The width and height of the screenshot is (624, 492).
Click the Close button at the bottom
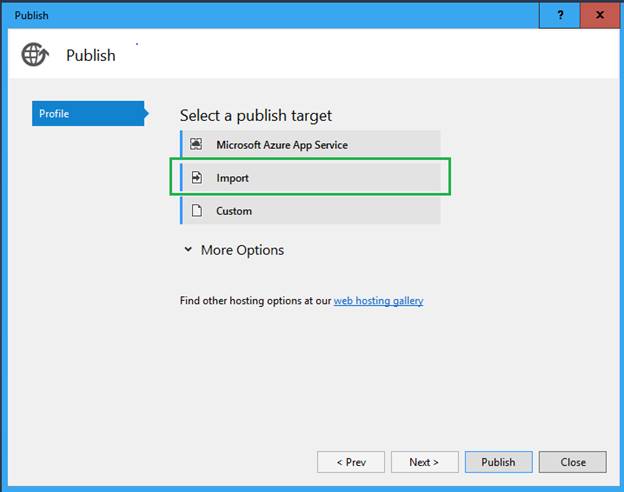click(573, 462)
